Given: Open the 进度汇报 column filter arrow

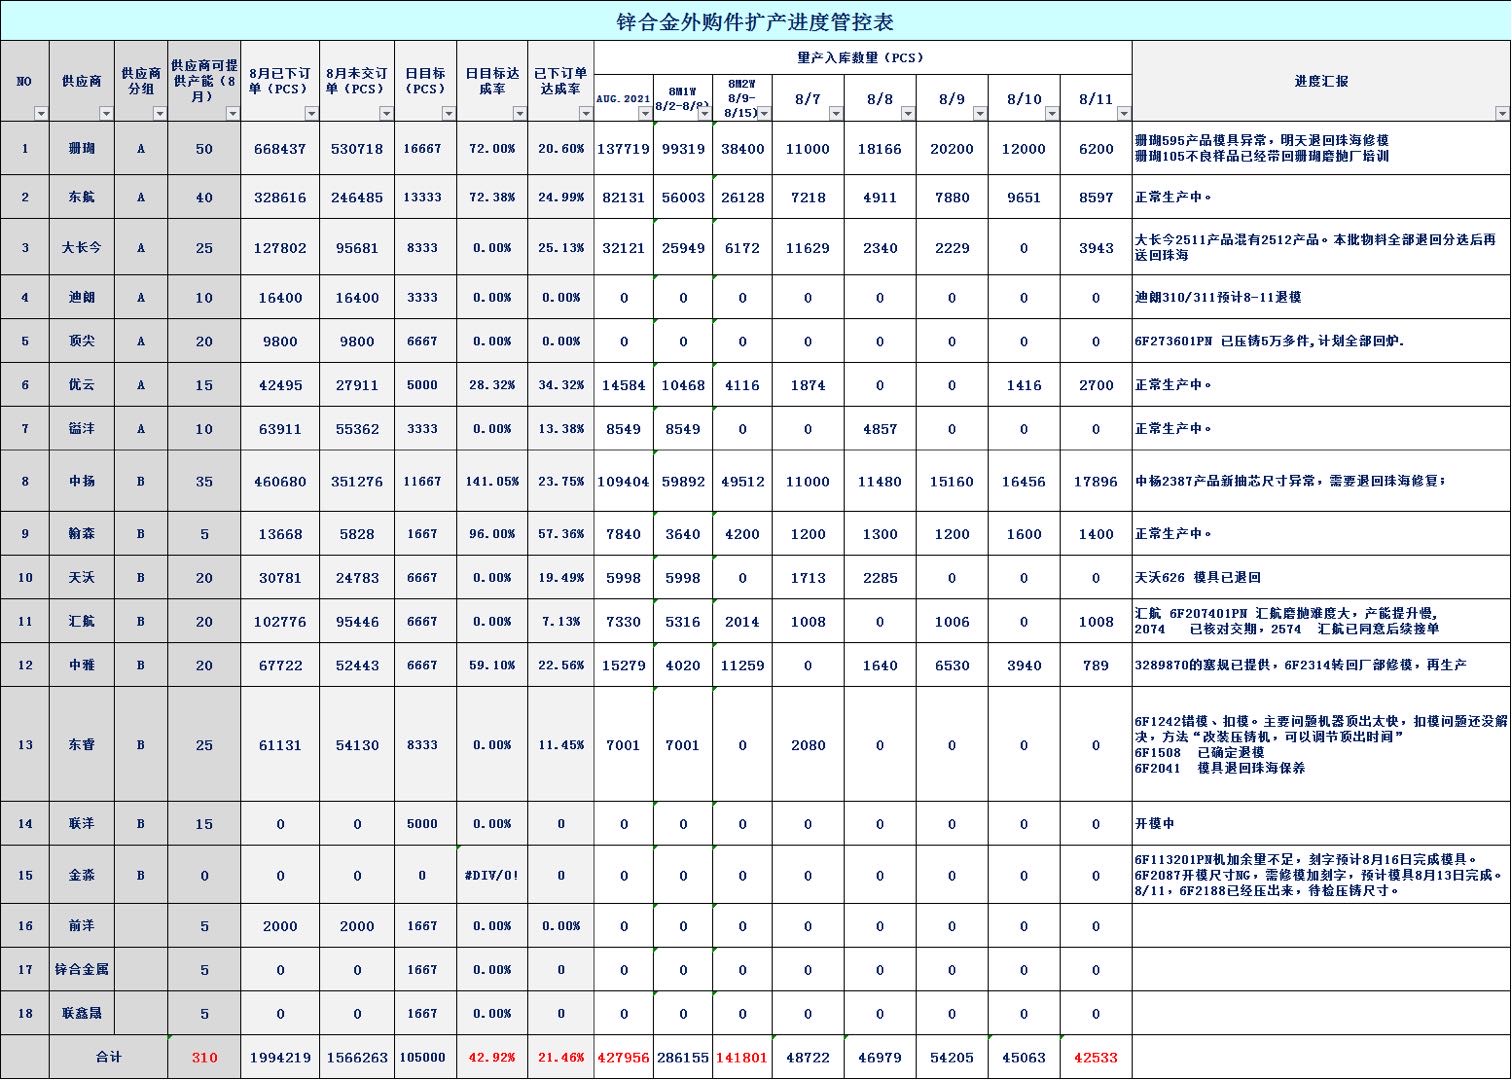Looking at the screenshot, I should pos(1502,114).
